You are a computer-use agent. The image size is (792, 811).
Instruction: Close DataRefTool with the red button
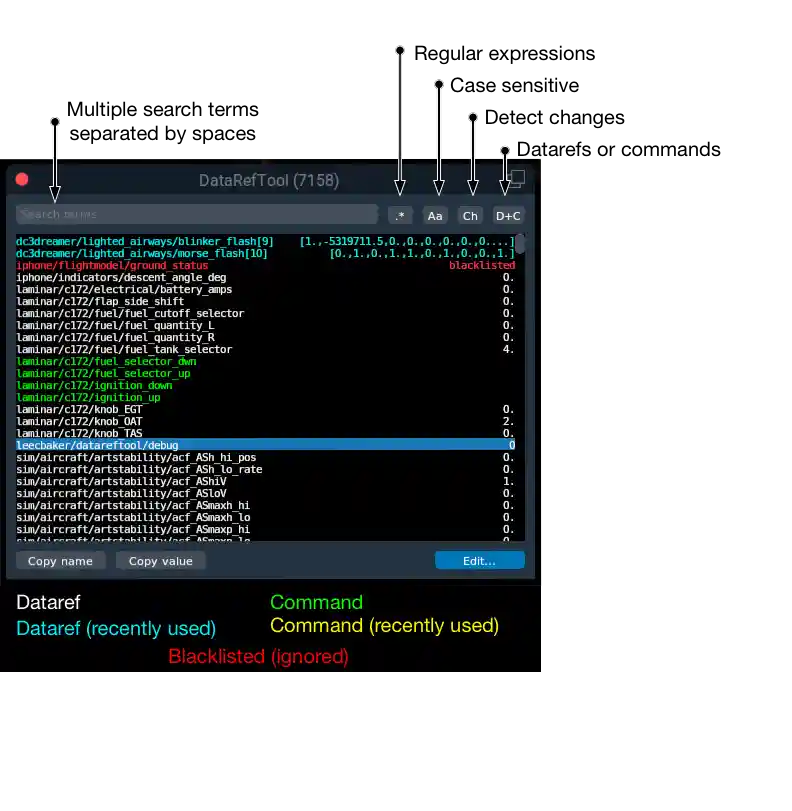pos(22,179)
